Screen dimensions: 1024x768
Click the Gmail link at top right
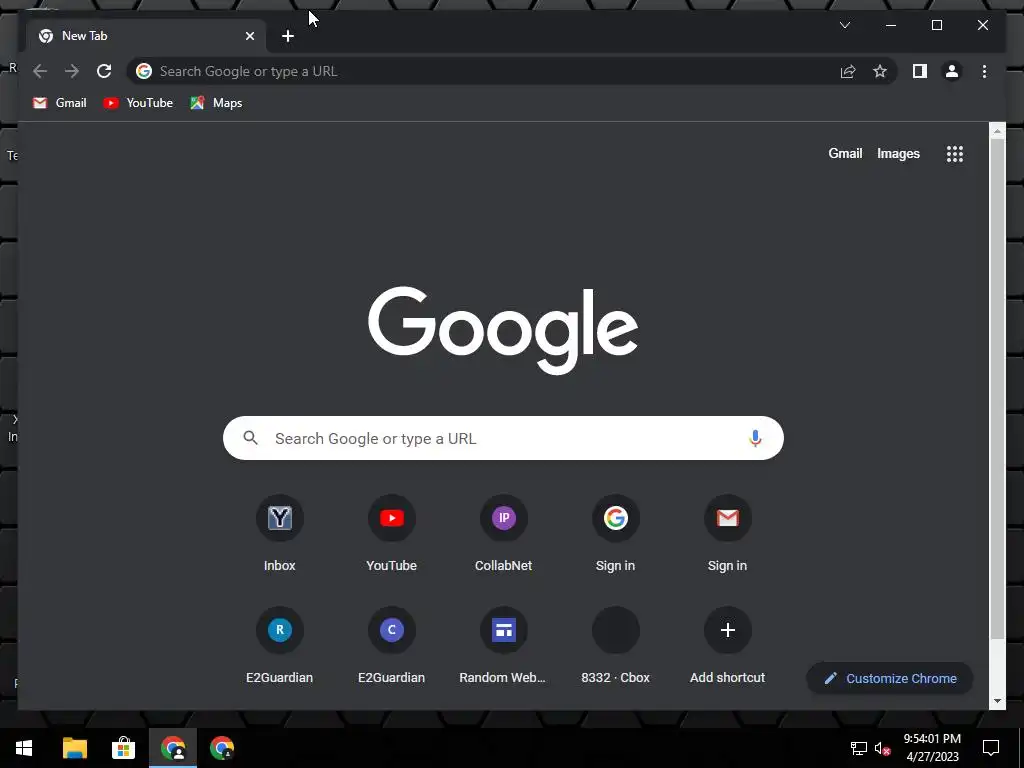[845, 153]
